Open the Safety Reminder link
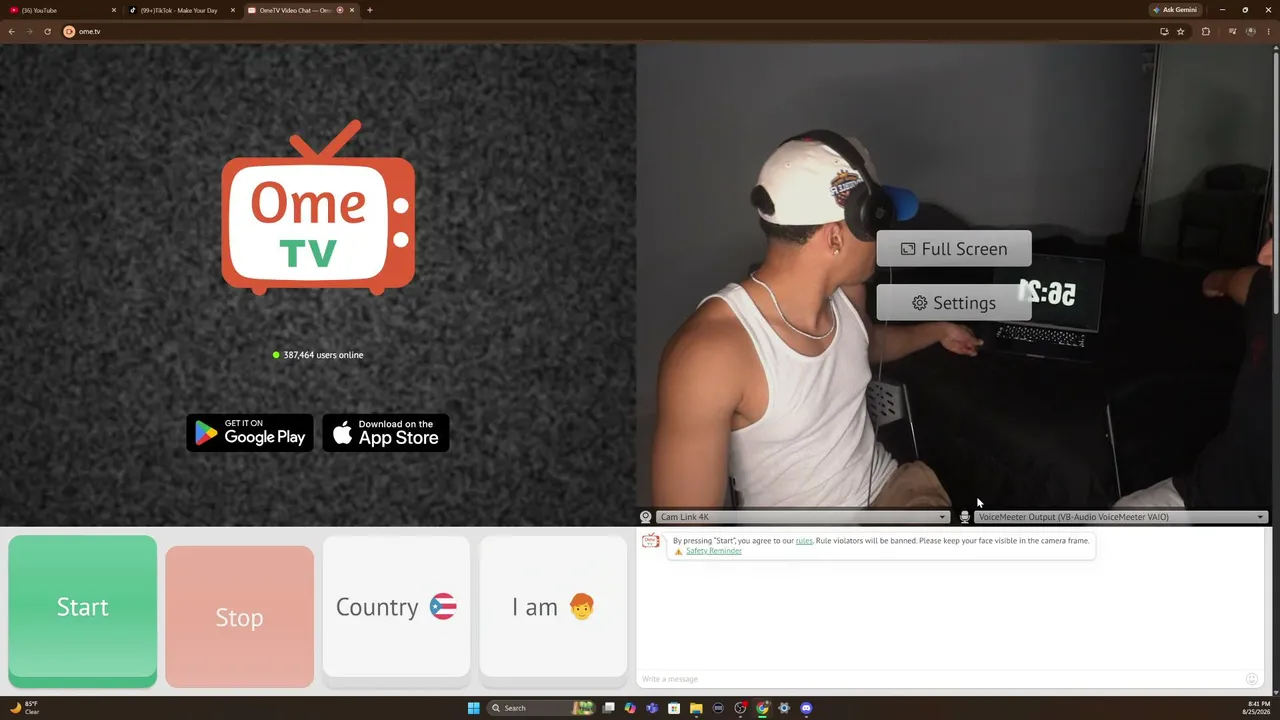Image resolution: width=1280 pixels, height=720 pixels. [x=714, y=551]
